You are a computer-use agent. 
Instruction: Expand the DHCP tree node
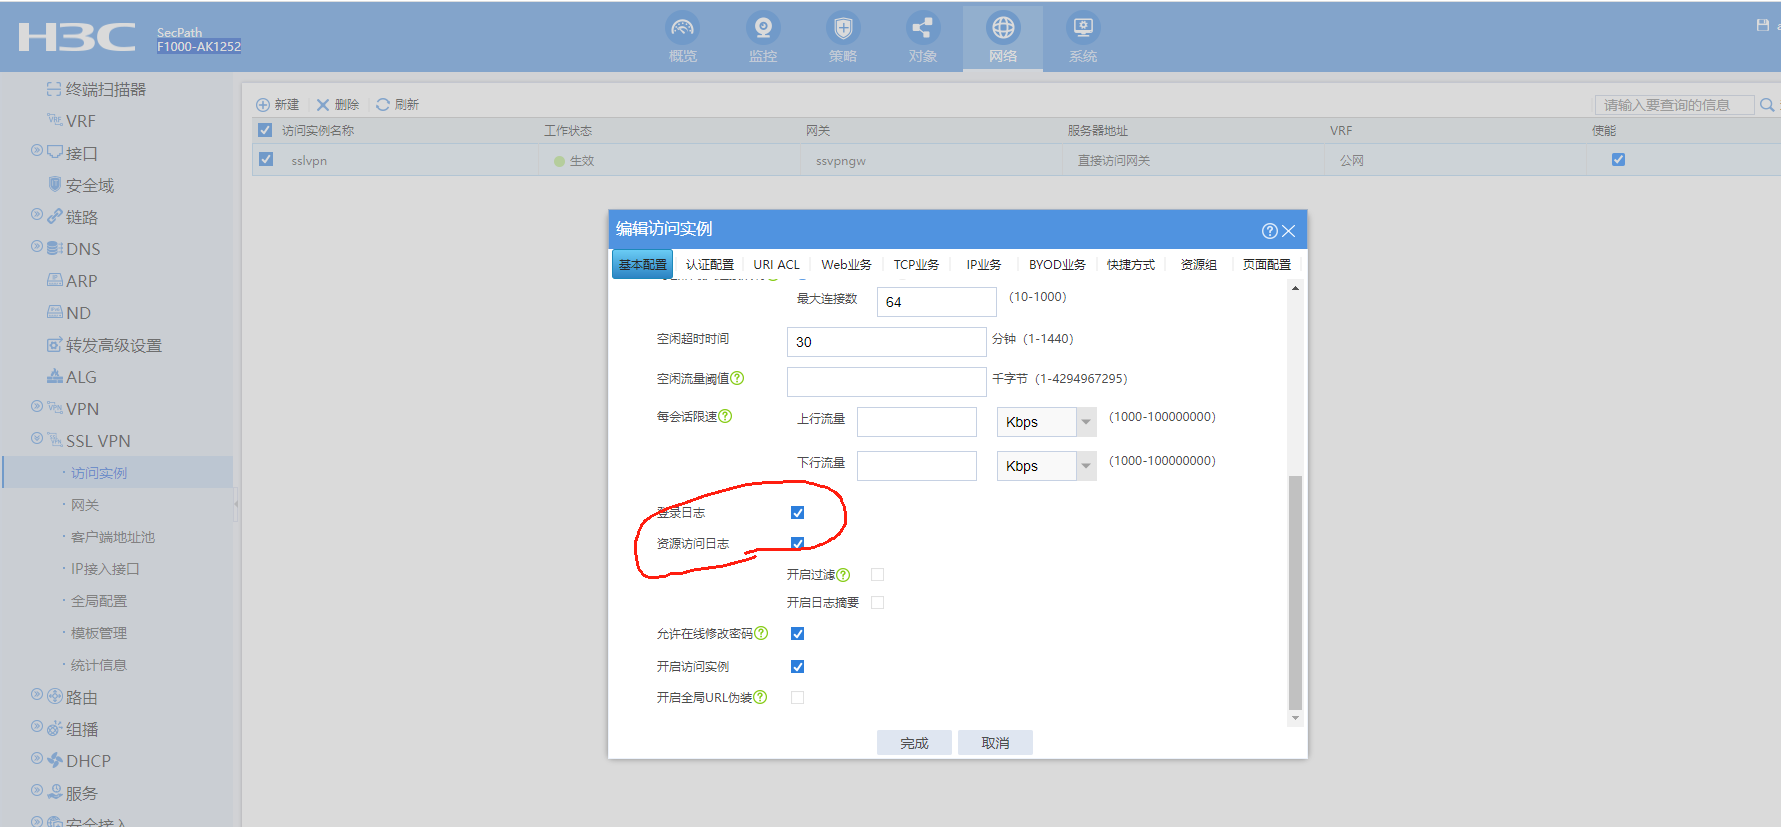tap(37, 759)
